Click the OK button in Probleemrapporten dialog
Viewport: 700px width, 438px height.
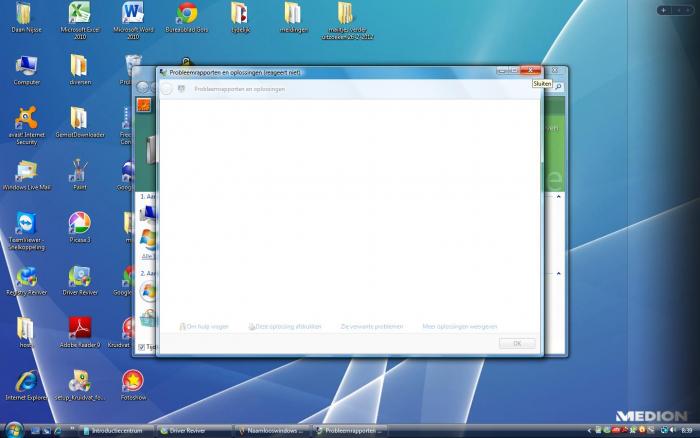pos(517,343)
